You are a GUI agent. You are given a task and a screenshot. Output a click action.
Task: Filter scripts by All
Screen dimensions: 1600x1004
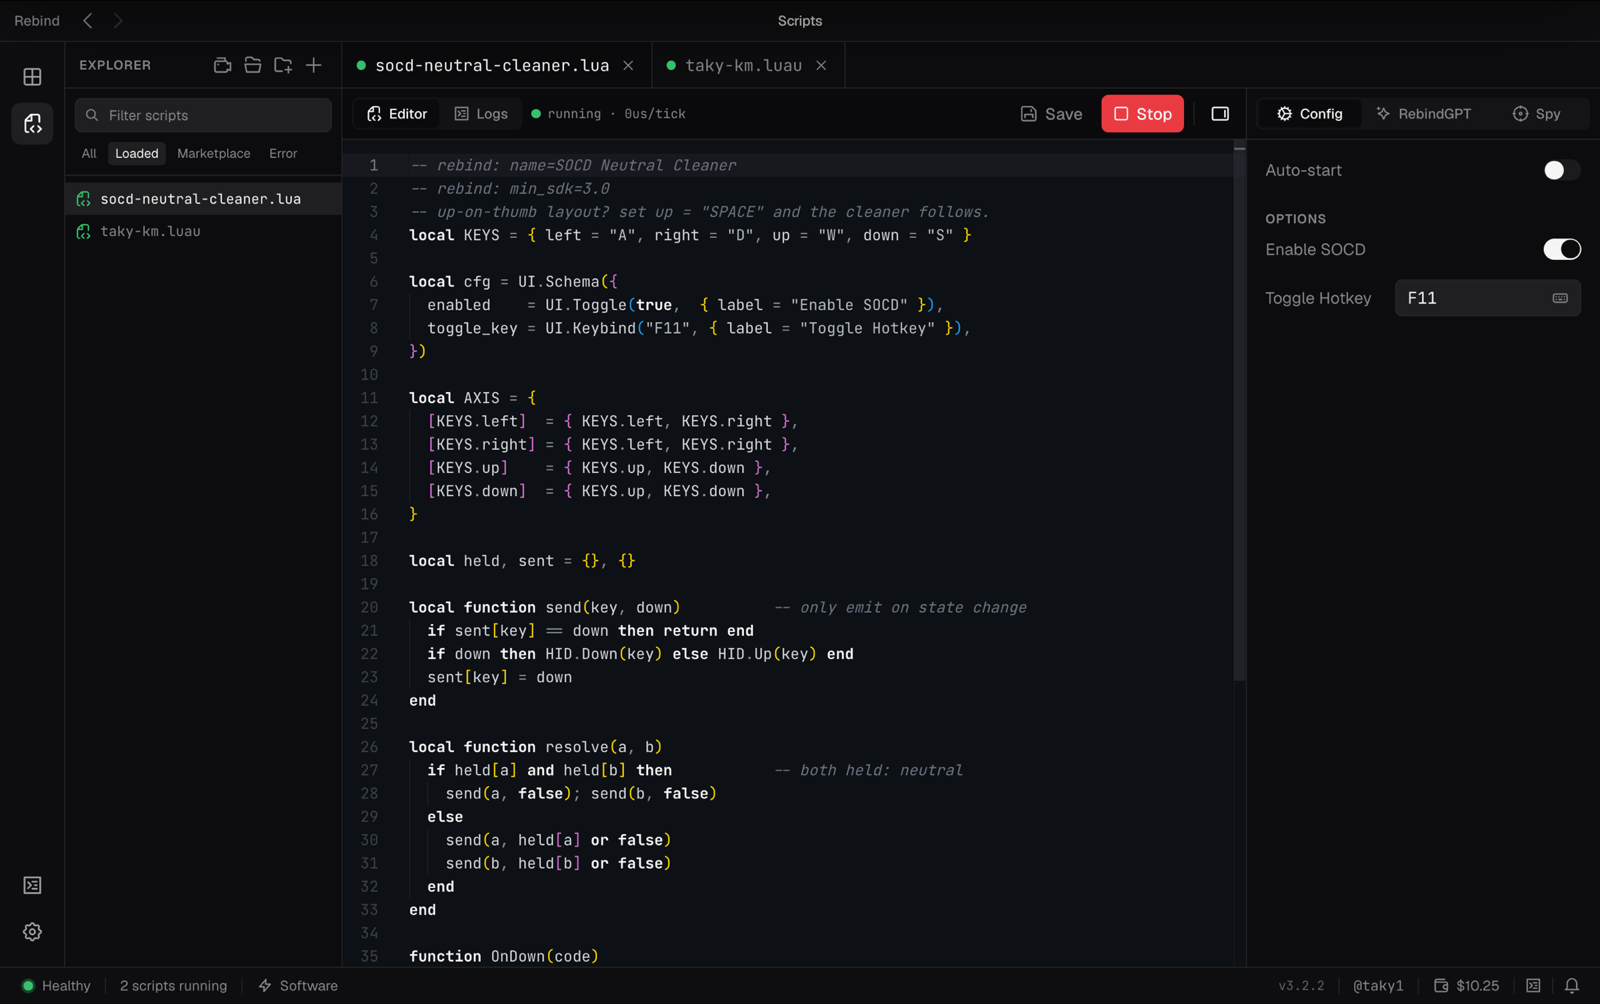coord(89,153)
